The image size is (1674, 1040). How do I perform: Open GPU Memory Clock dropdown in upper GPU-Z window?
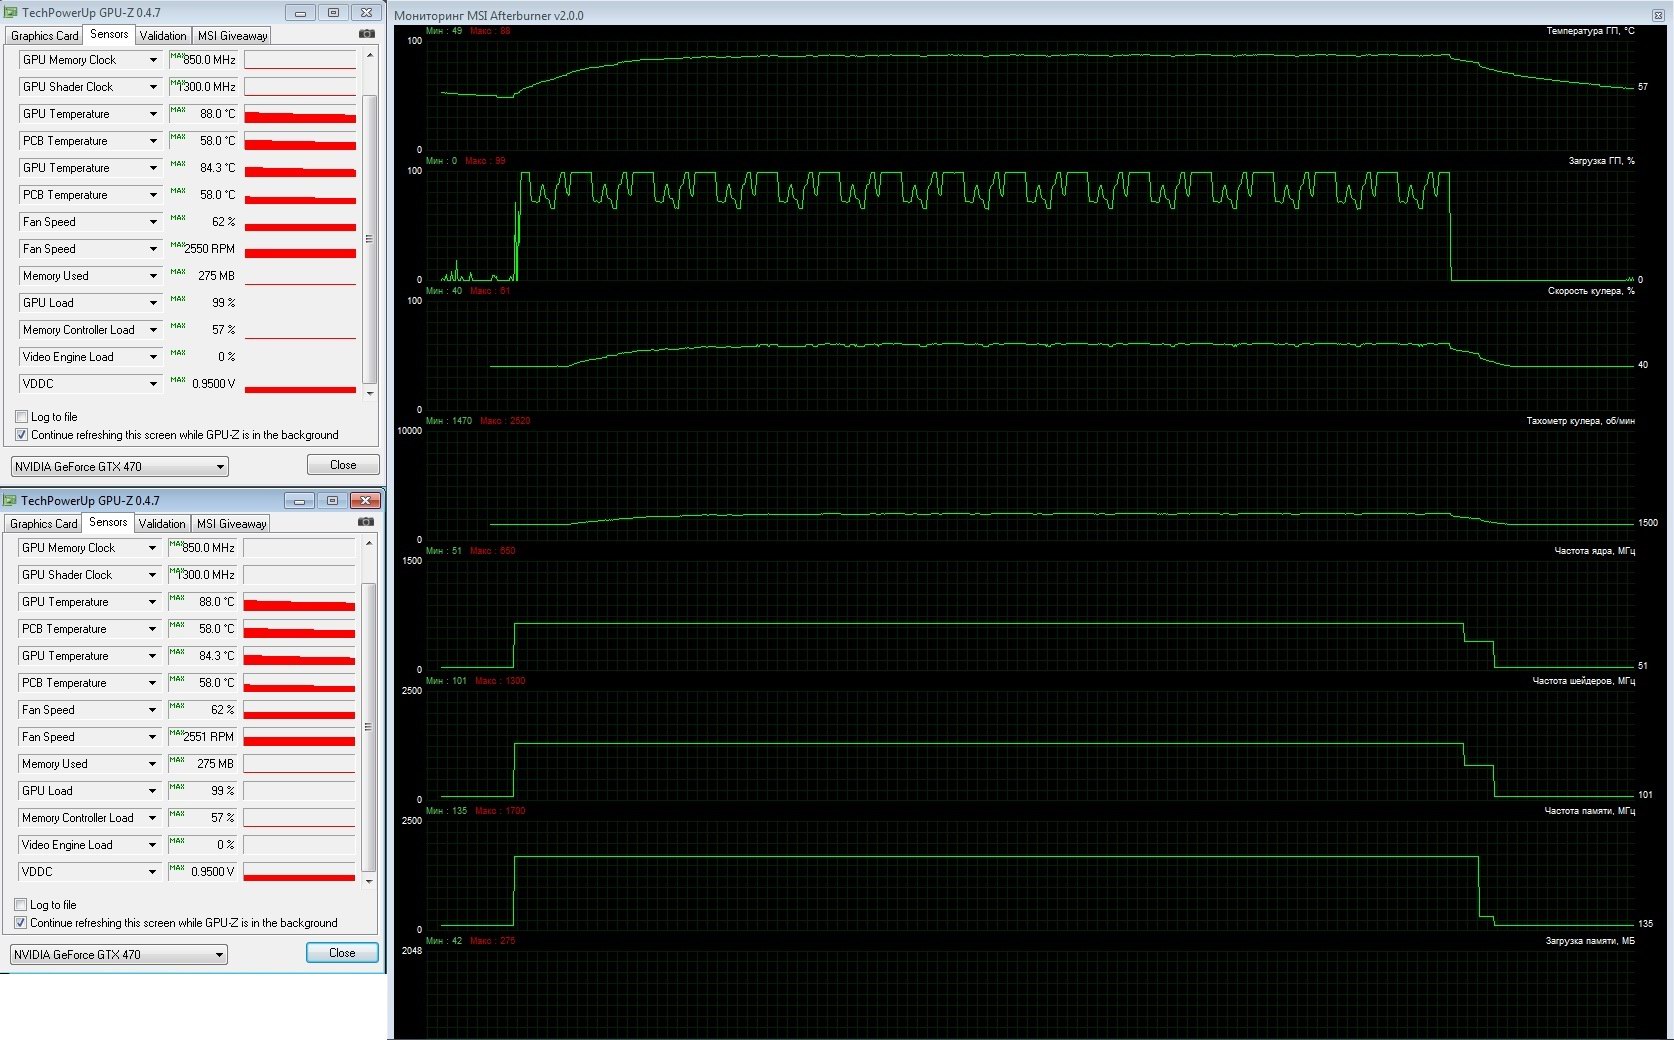[x=153, y=60]
